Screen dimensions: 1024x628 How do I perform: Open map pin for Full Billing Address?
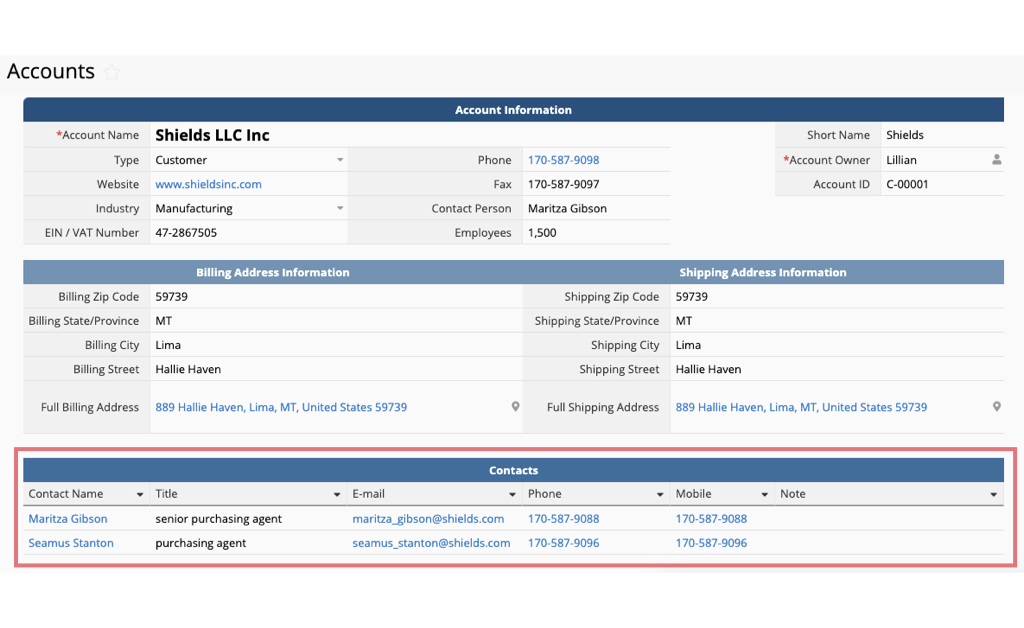(515, 407)
